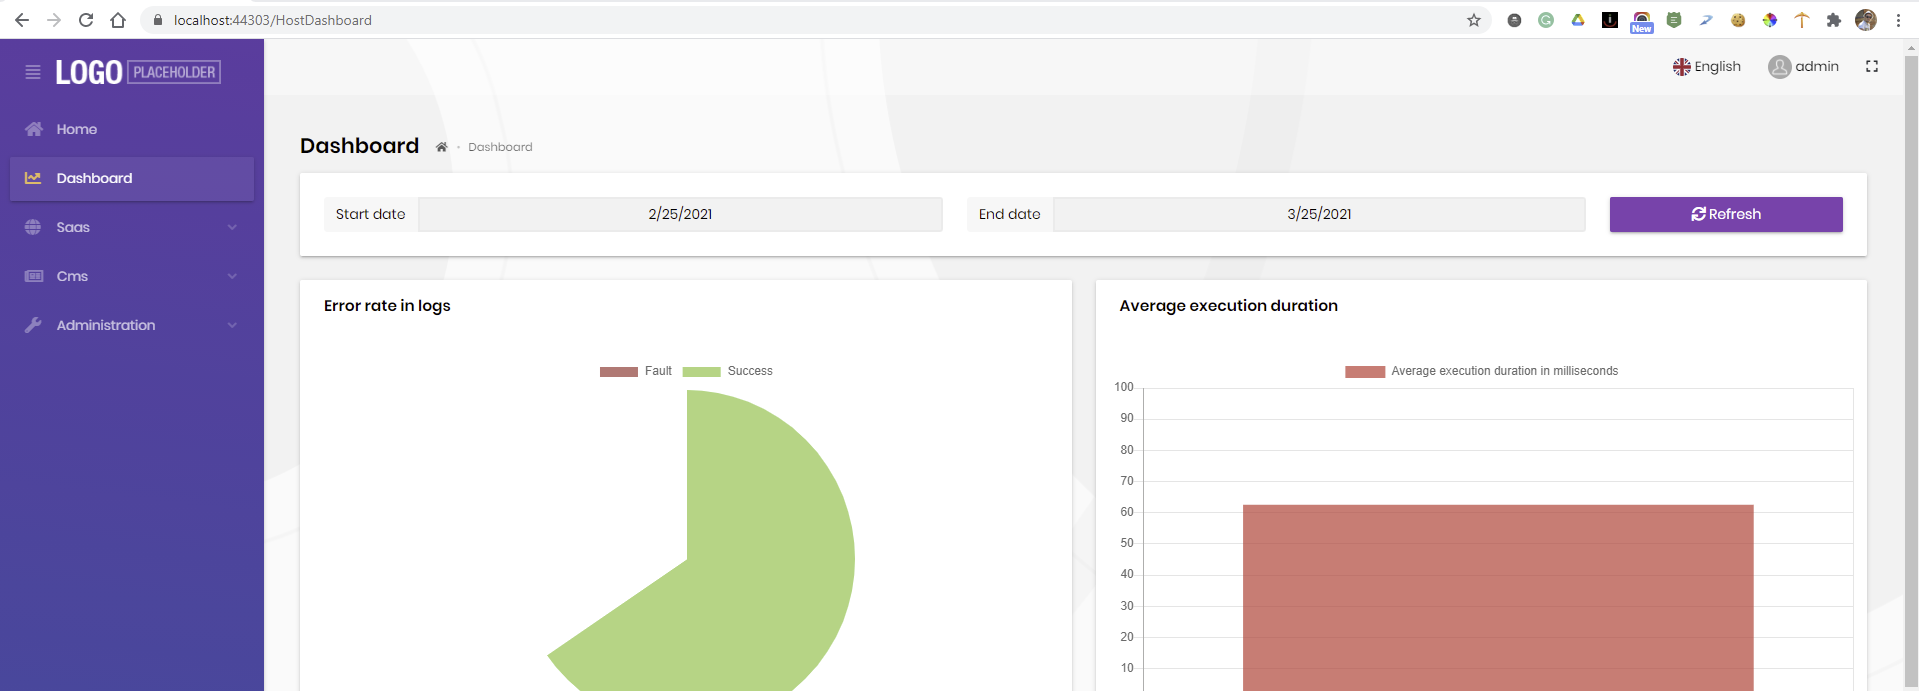Open the English language selector
The image size is (1919, 691).
[1707, 67]
